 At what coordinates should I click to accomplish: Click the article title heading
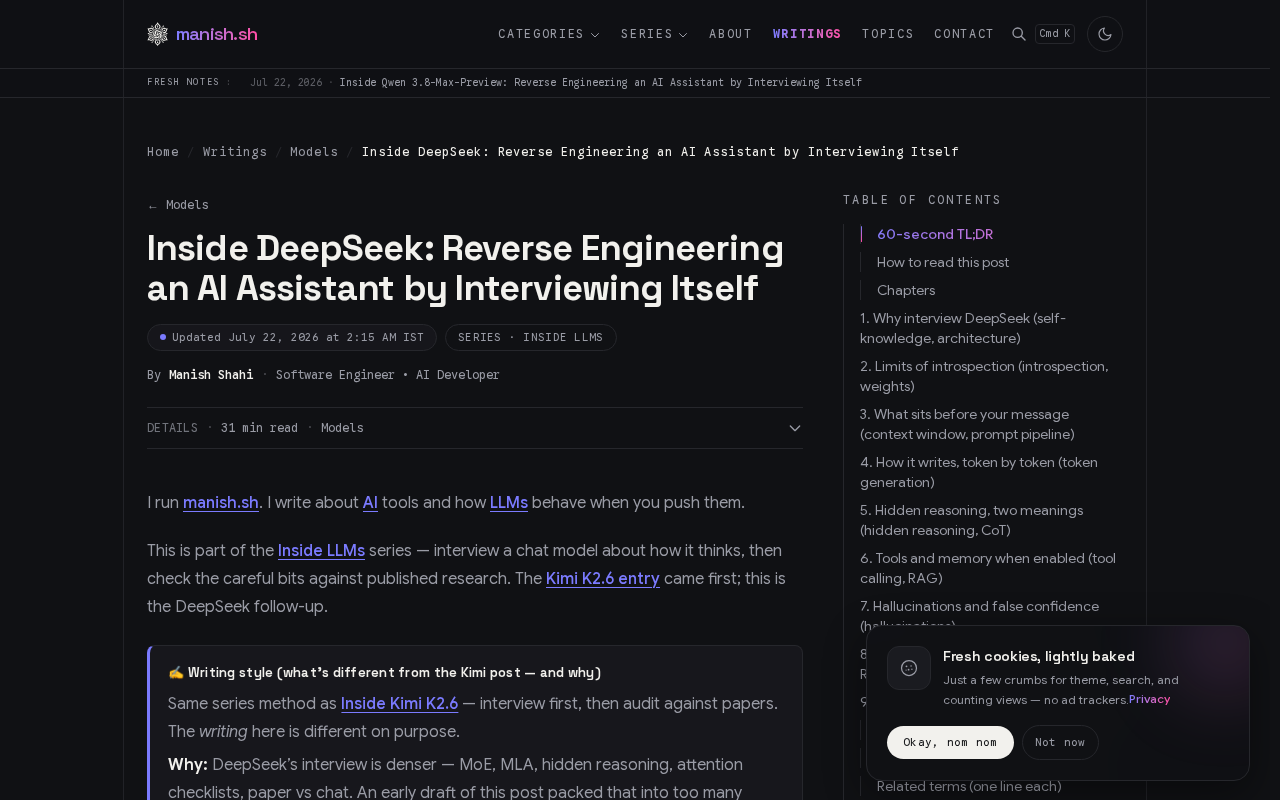(x=466, y=268)
